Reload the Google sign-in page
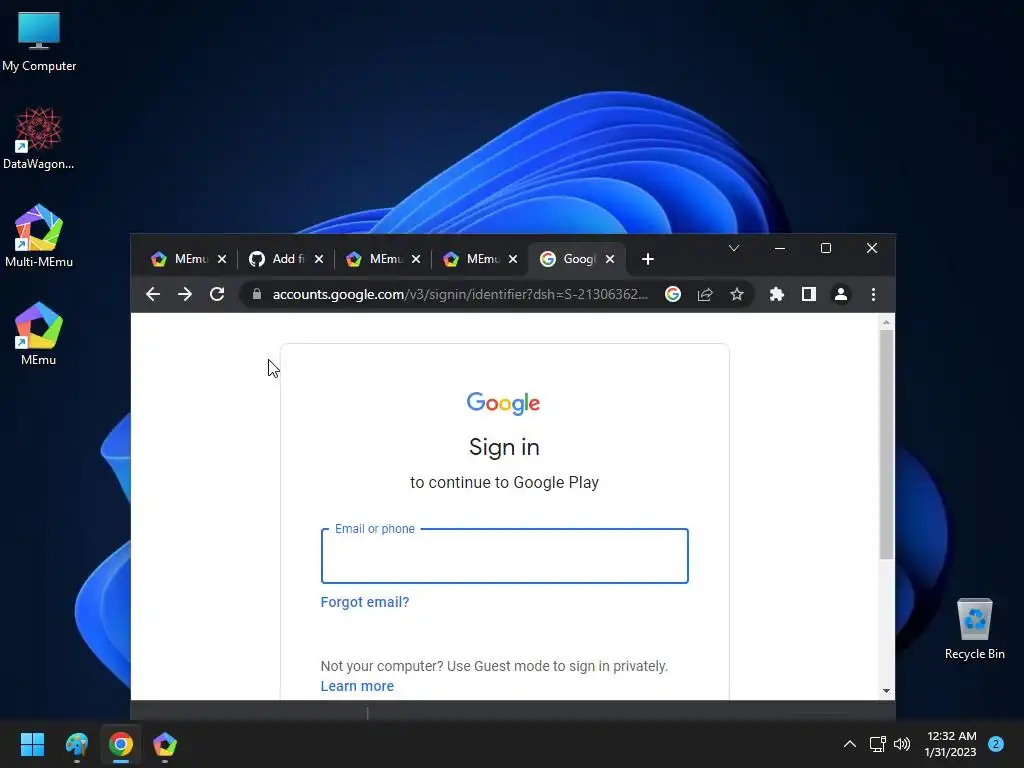Screen dimensions: 1024x768 [217, 295]
